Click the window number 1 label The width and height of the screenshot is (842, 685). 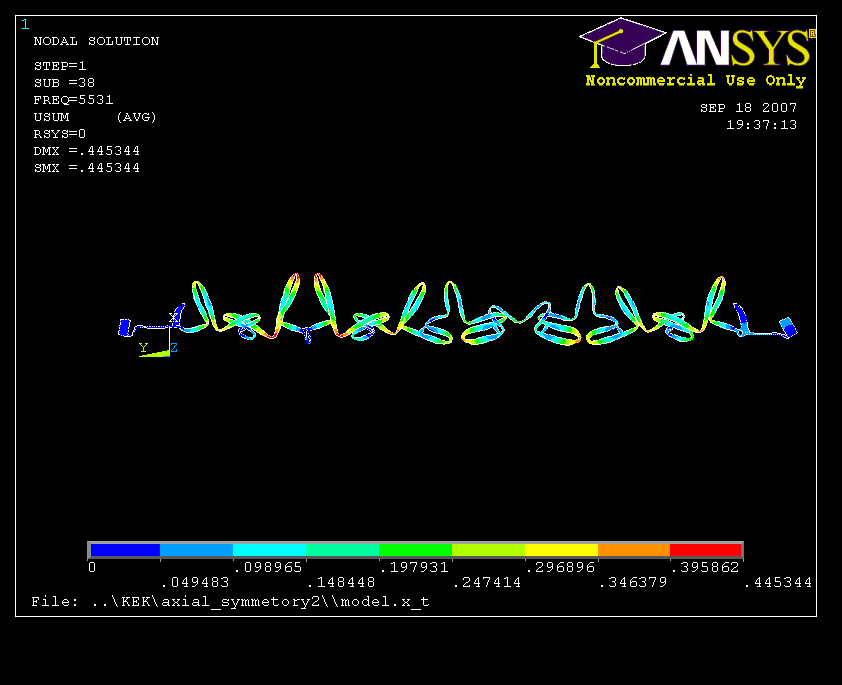pyautogui.click(x=25, y=24)
